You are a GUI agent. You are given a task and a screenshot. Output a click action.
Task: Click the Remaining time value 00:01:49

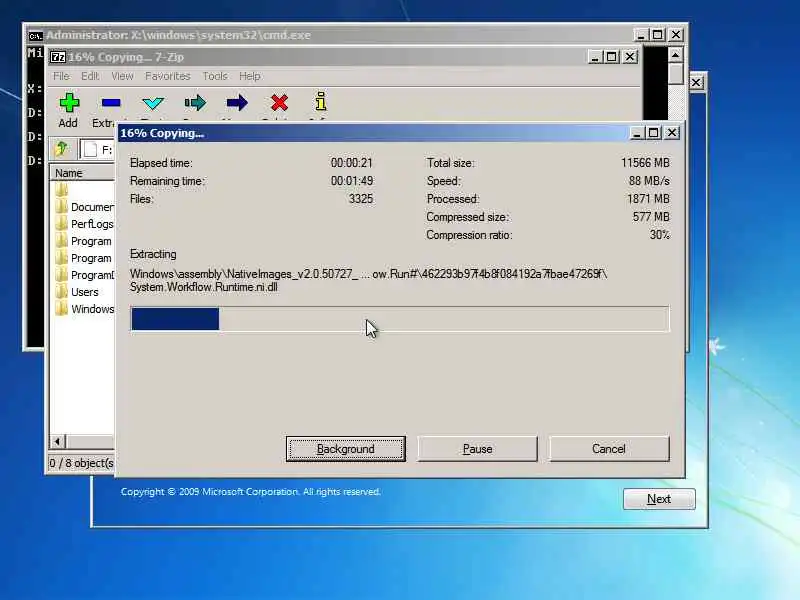pyautogui.click(x=352, y=181)
